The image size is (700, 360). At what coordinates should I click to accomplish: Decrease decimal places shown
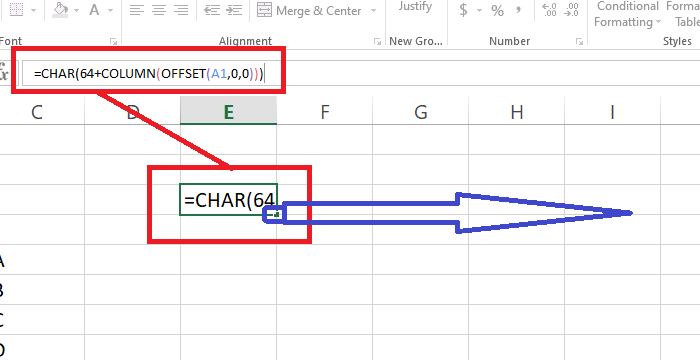571,10
